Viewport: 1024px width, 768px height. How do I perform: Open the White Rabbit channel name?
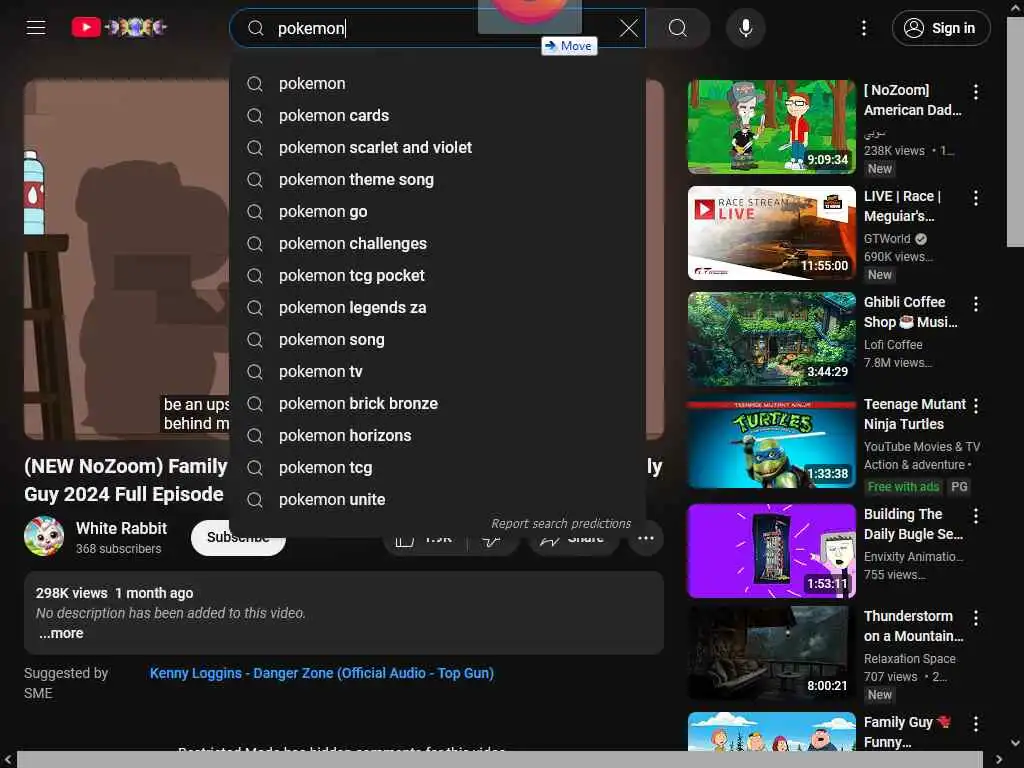(121, 528)
